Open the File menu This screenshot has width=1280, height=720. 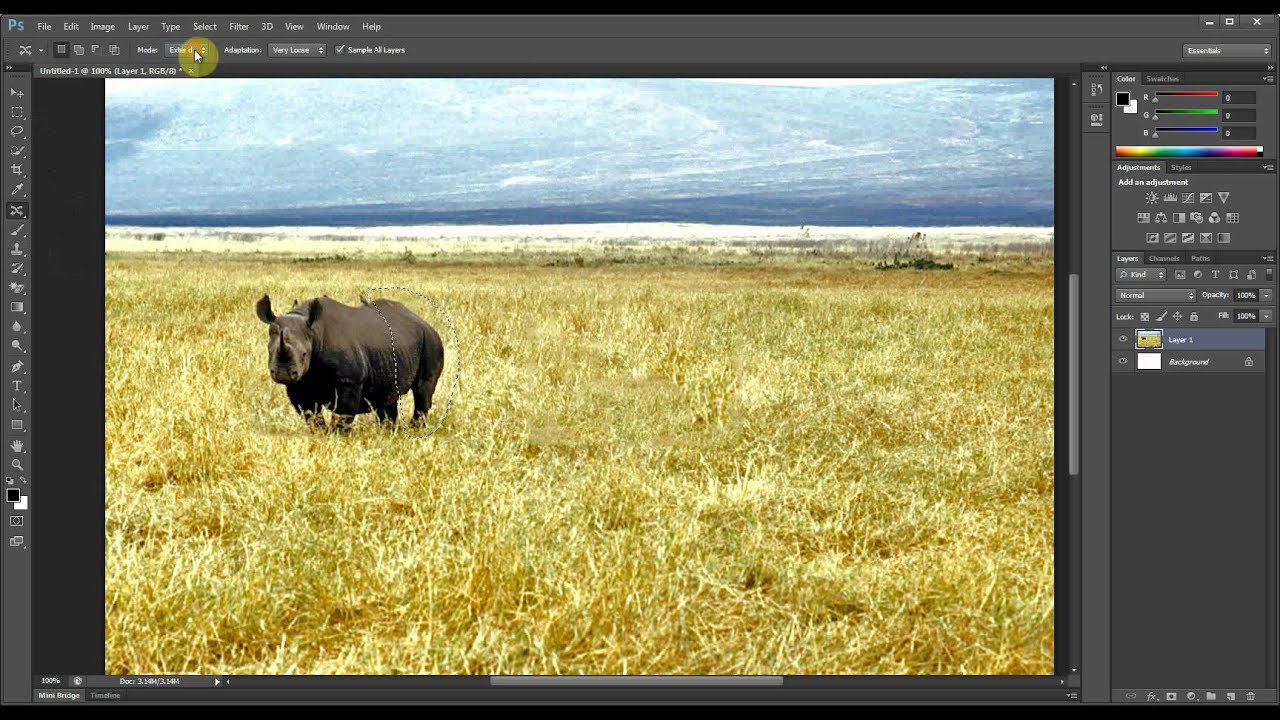click(x=44, y=27)
